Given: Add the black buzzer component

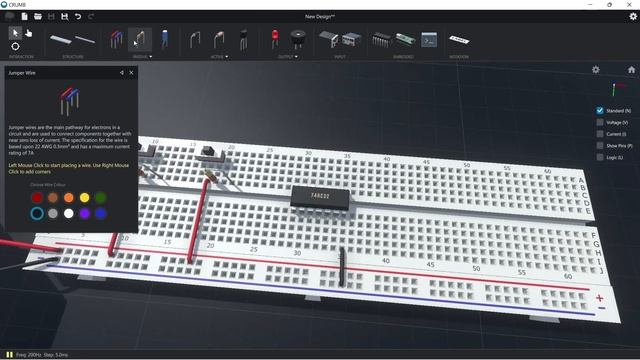Looking at the screenshot, I should [x=298, y=39].
